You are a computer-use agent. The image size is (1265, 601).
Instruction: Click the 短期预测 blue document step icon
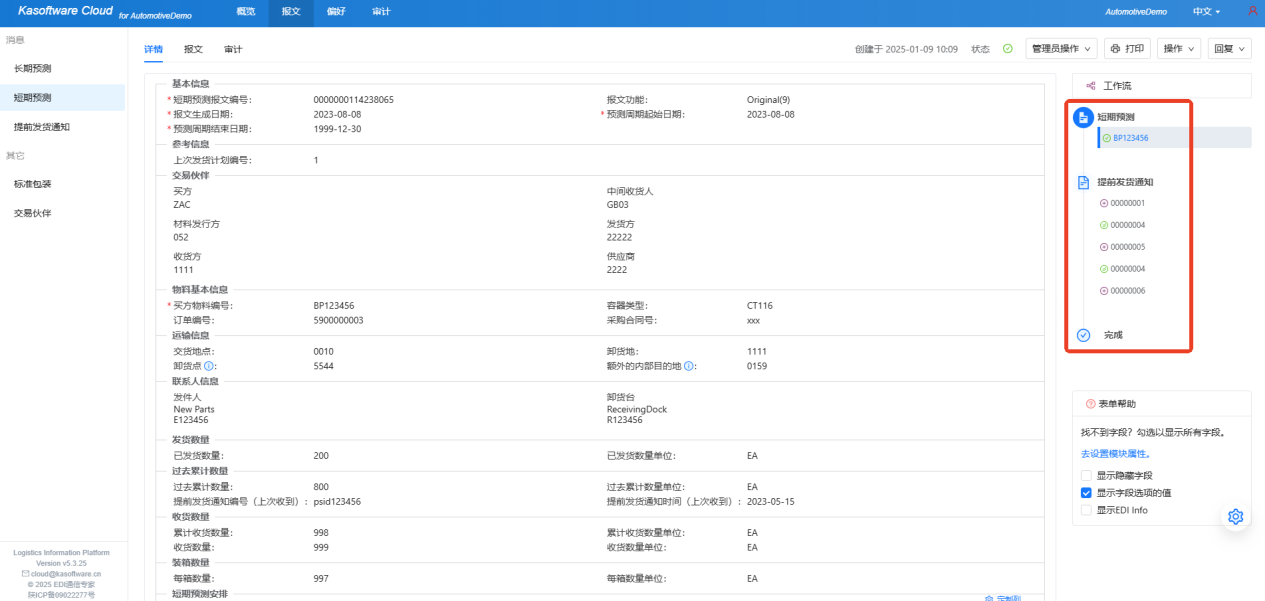1083,117
